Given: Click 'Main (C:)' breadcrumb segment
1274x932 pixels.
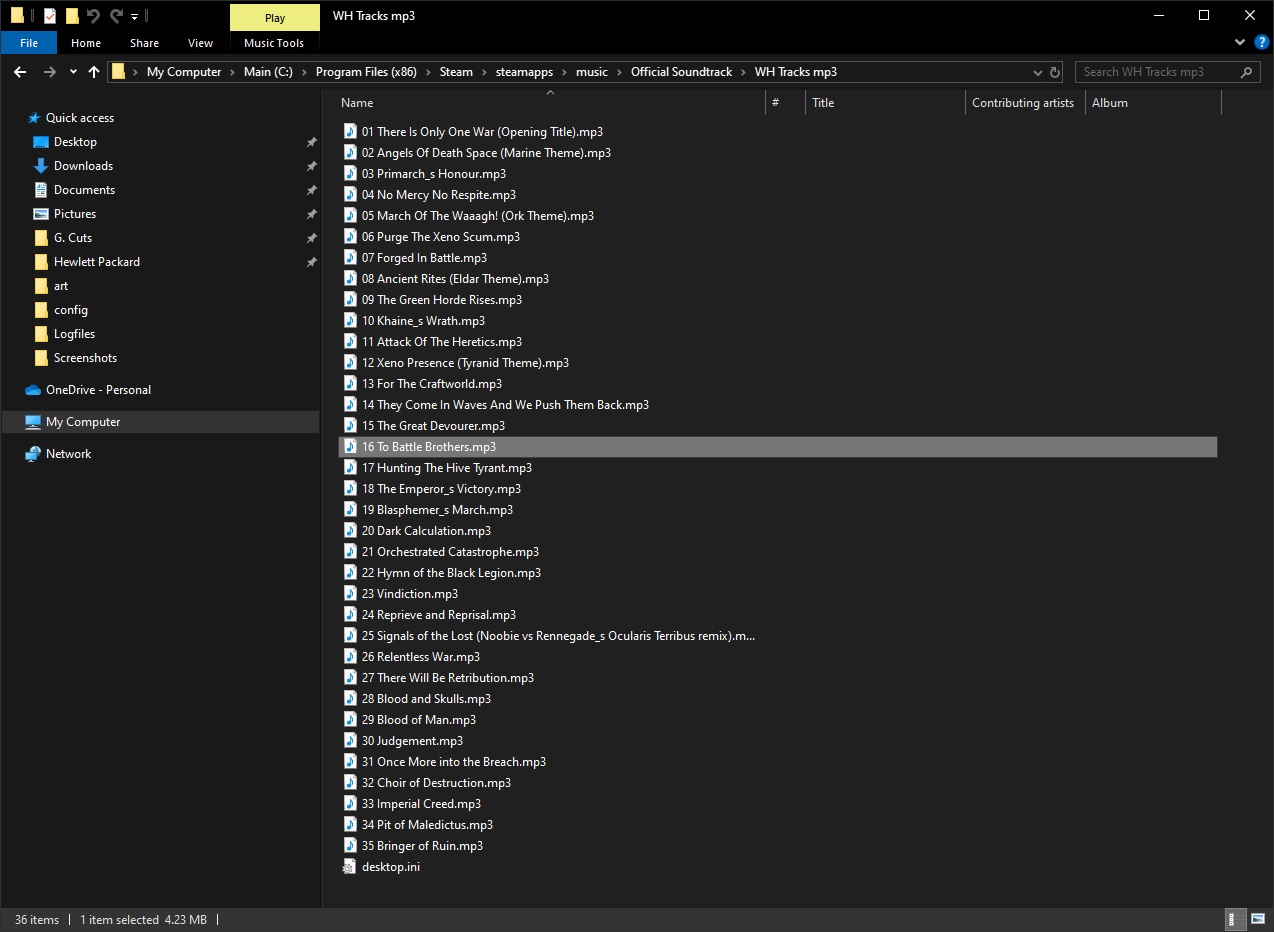Looking at the screenshot, I should click(268, 72).
